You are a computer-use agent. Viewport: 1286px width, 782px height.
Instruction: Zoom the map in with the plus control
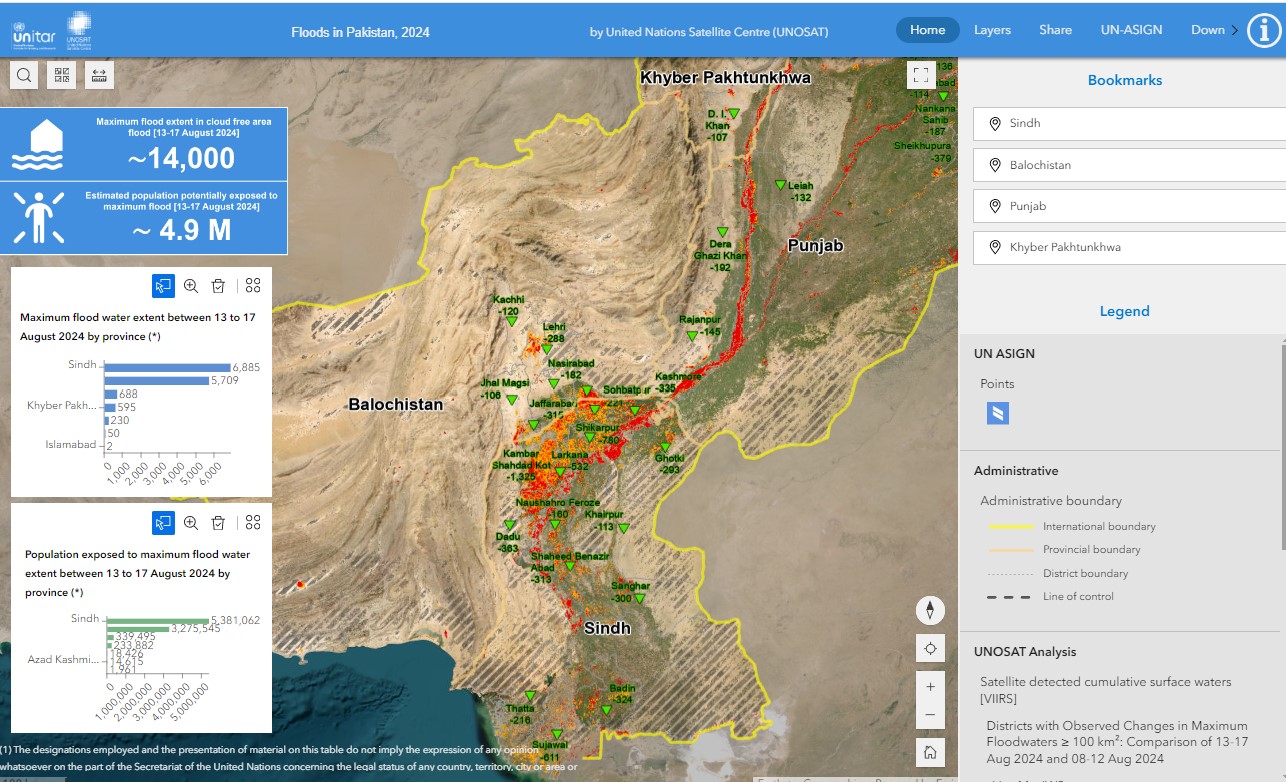930,687
